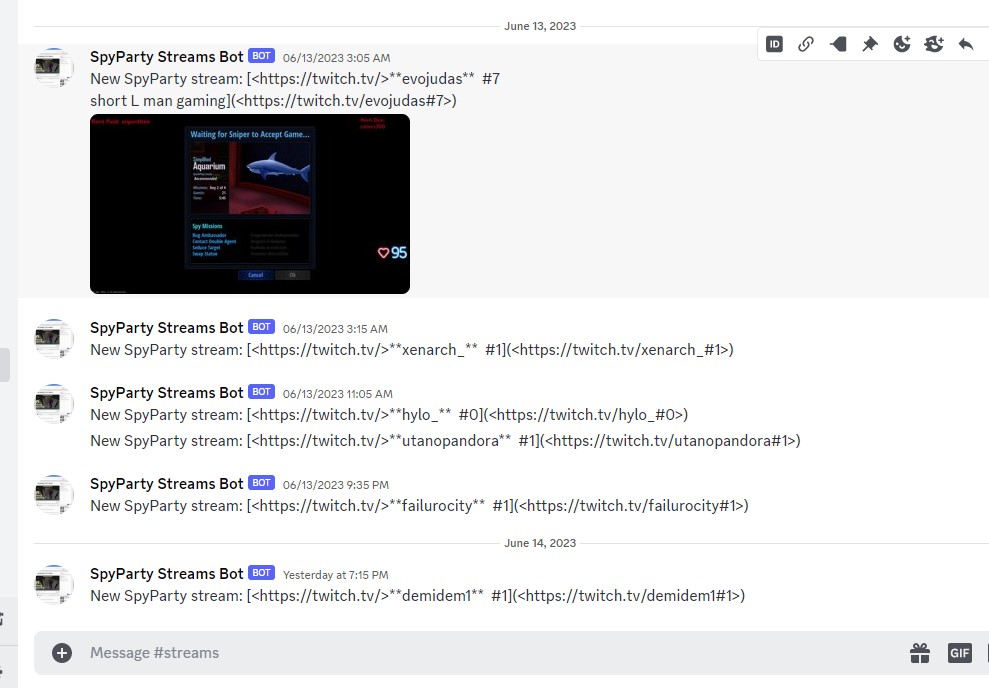
Task: Click the hylo_ stream announcement text
Action: coord(389,415)
